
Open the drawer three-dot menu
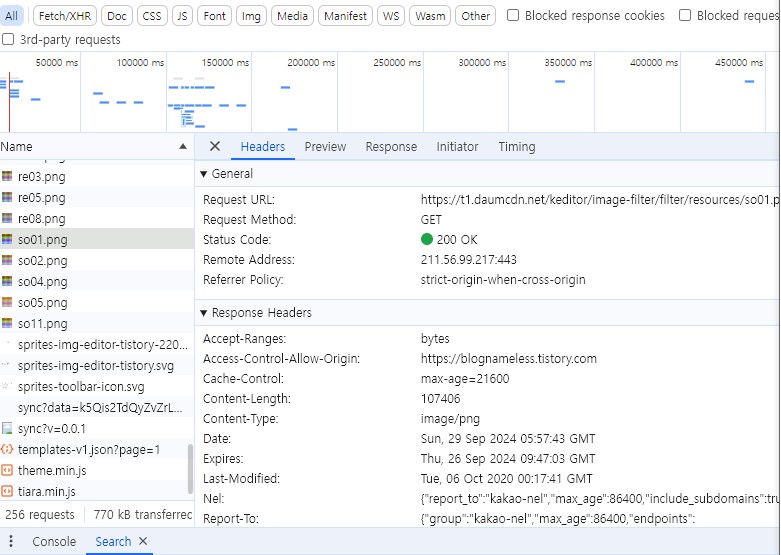[11, 541]
